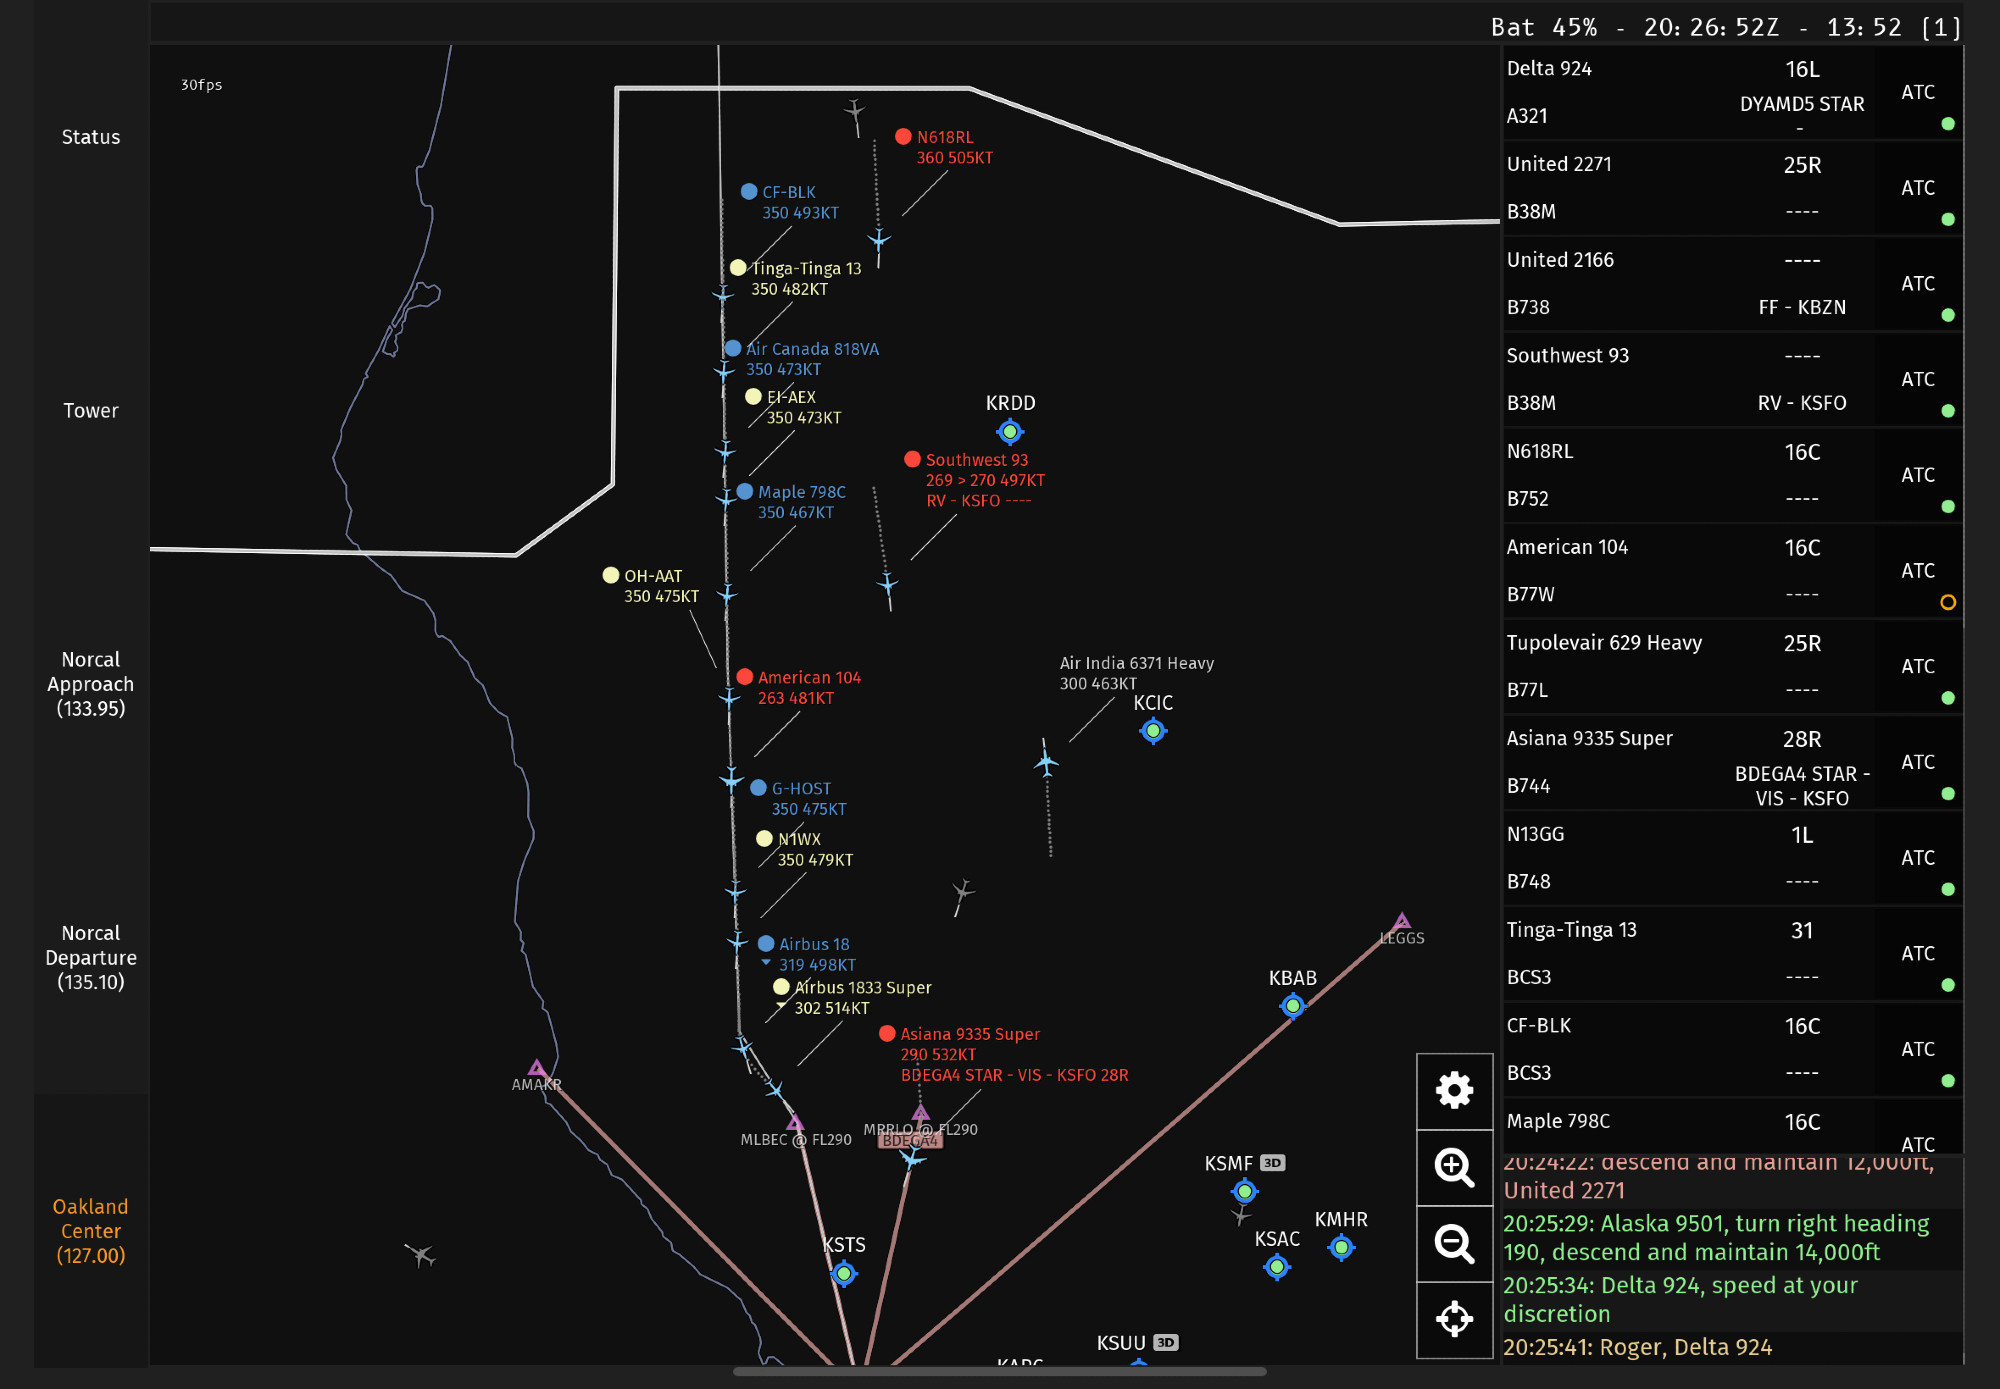Open N13GG flight strip
This screenshot has height=1389, width=2000.
pos(1732,858)
